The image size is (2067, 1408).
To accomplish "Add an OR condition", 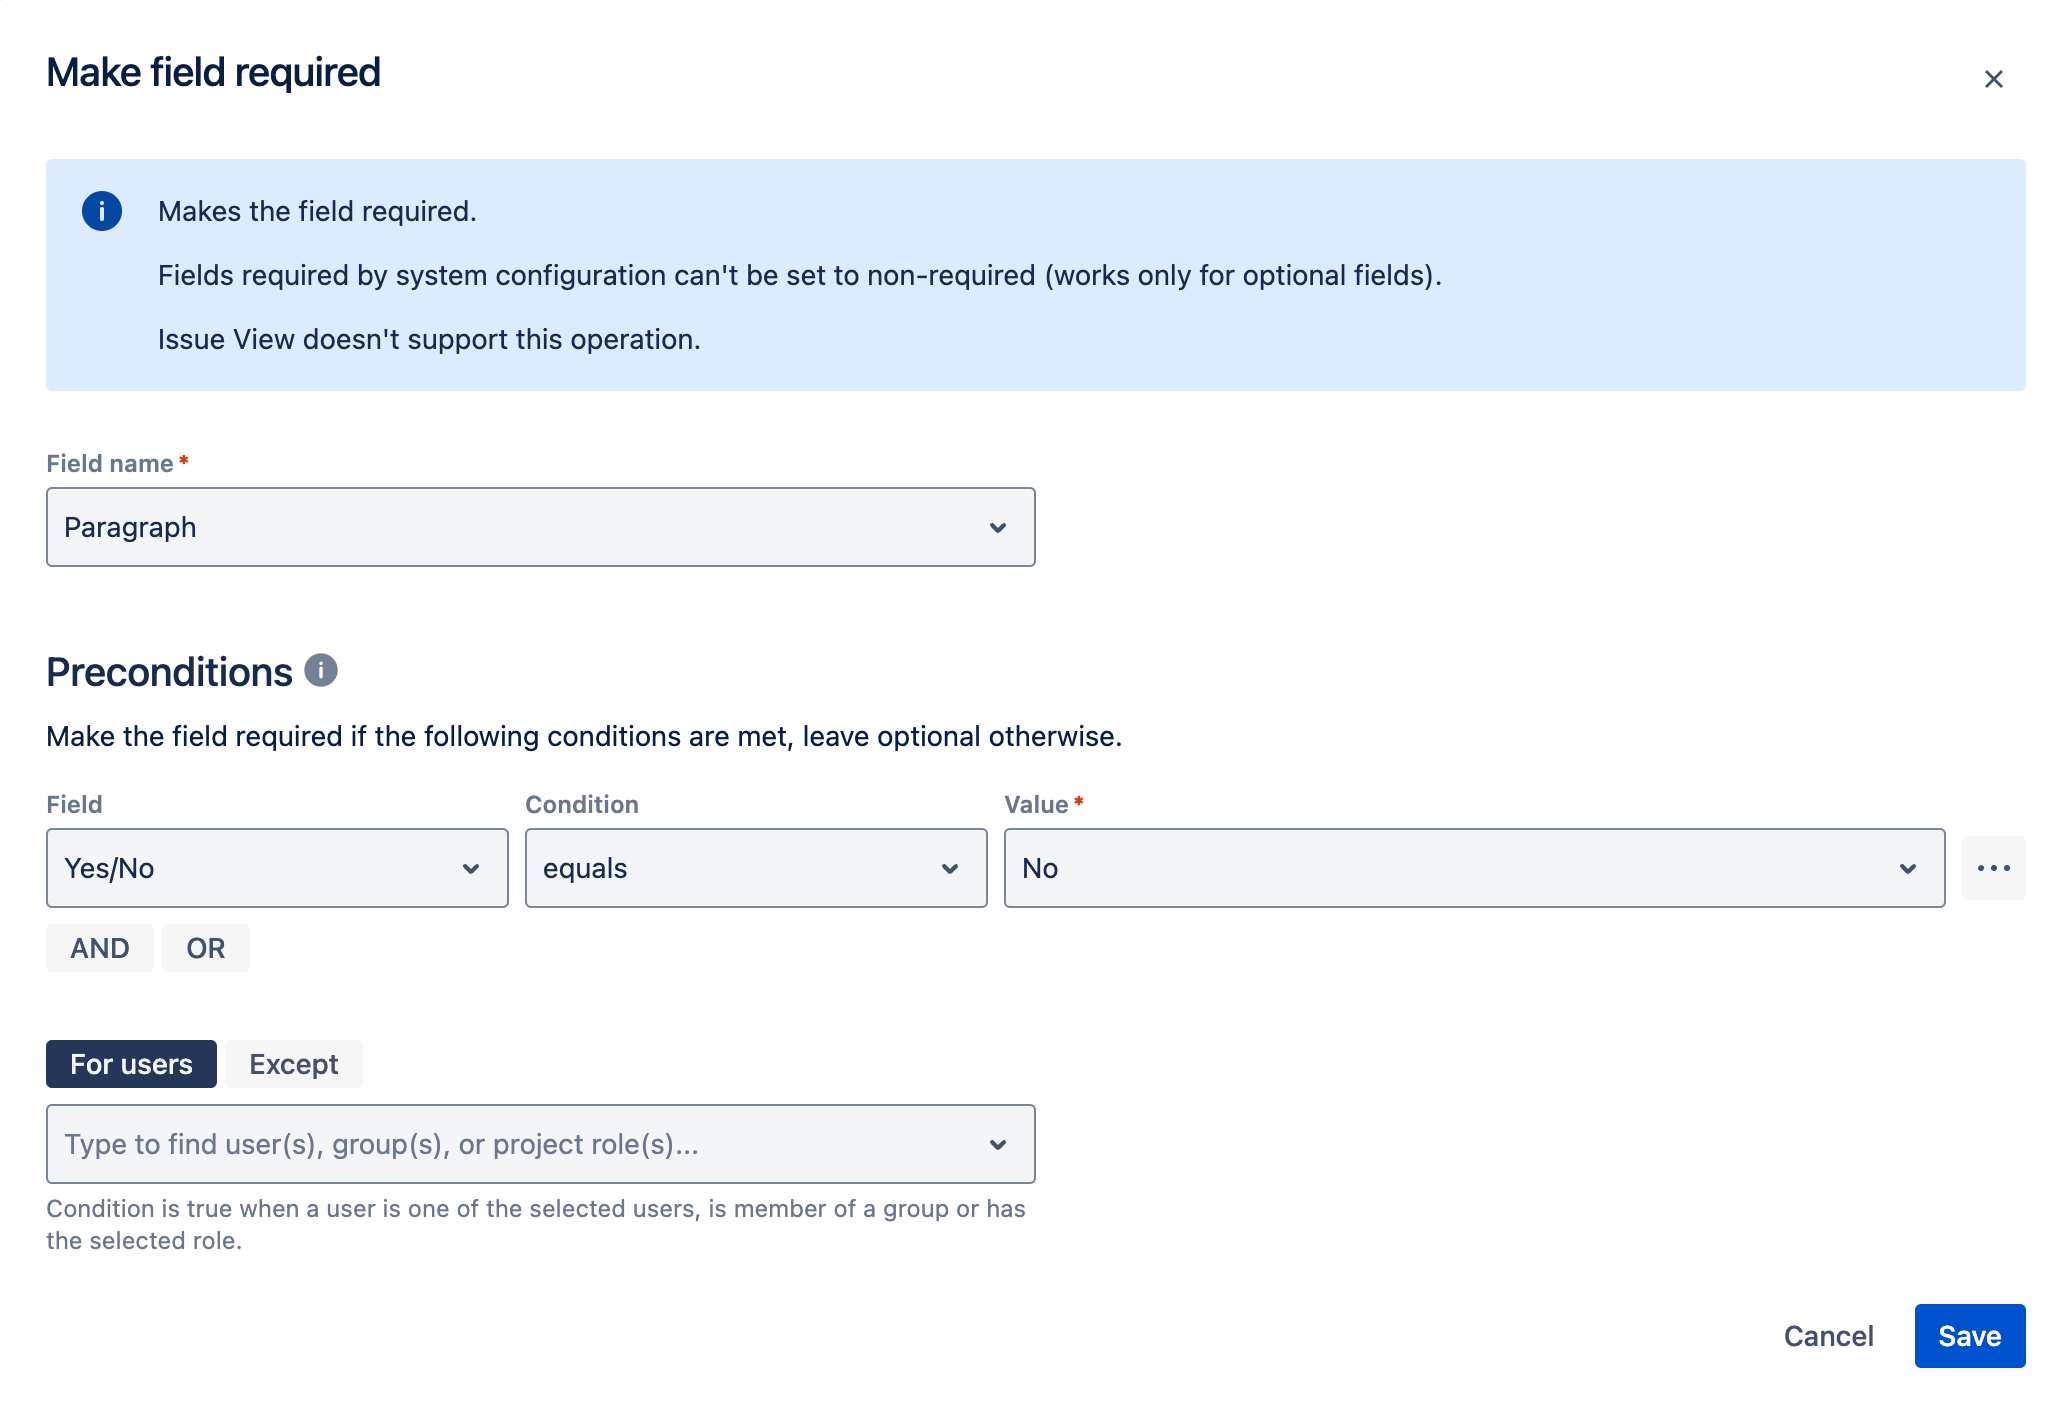I will click(x=205, y=948).
